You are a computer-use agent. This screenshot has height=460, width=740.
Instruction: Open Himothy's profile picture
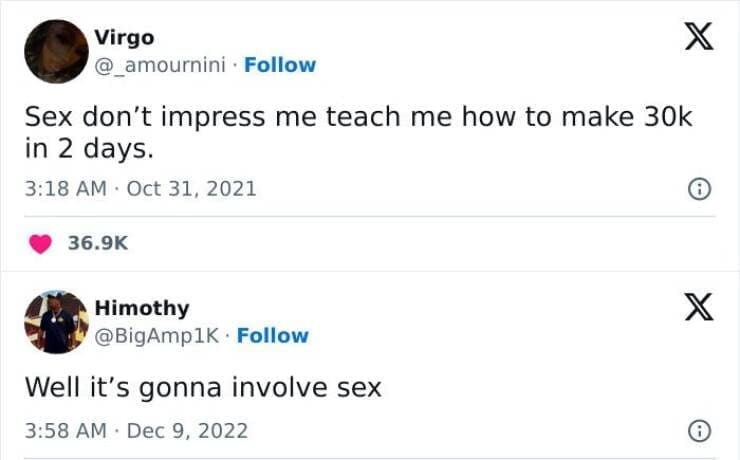[56, 322]
